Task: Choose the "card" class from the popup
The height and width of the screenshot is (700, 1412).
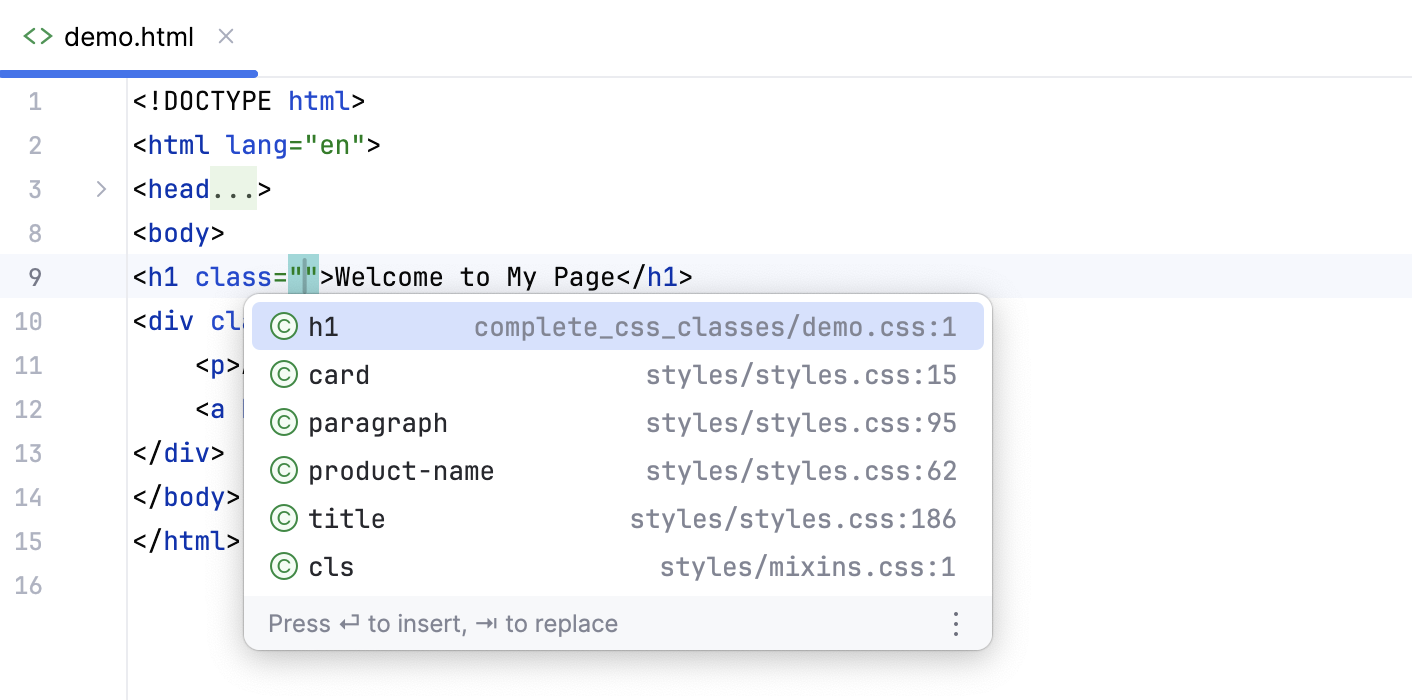Action: click(340, 374)
